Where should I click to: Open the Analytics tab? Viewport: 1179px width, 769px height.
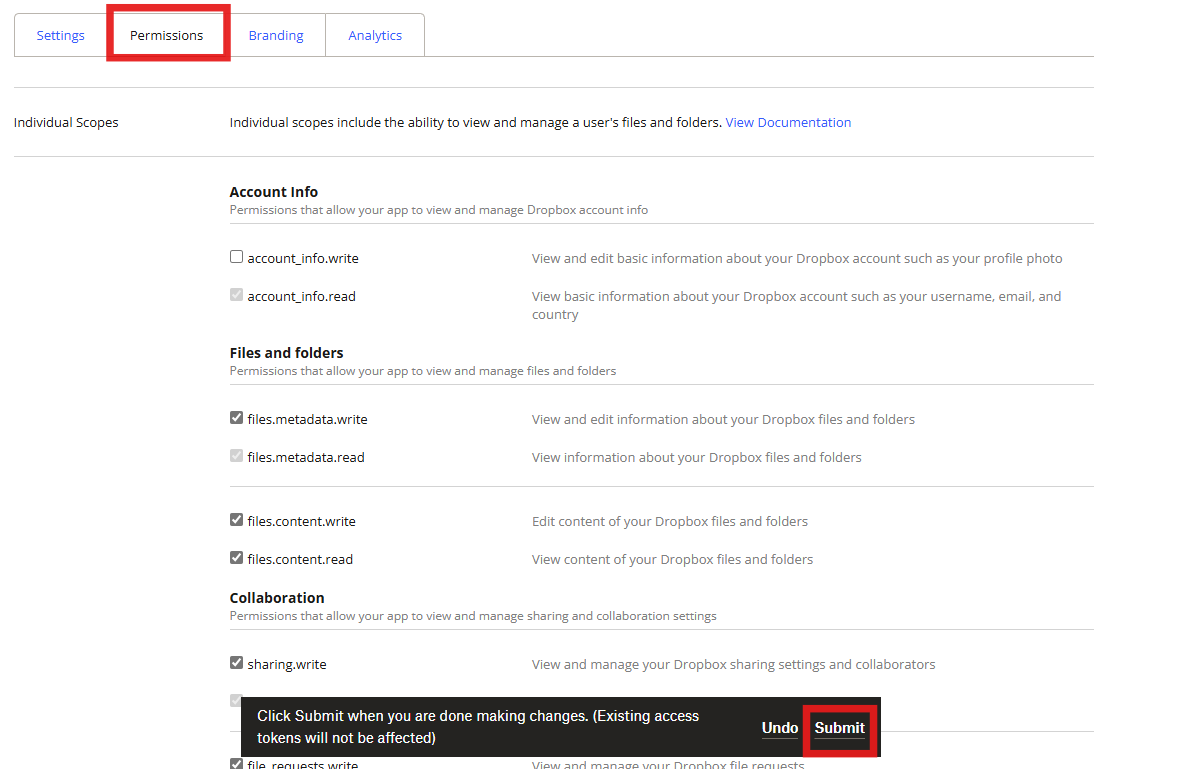375,34
